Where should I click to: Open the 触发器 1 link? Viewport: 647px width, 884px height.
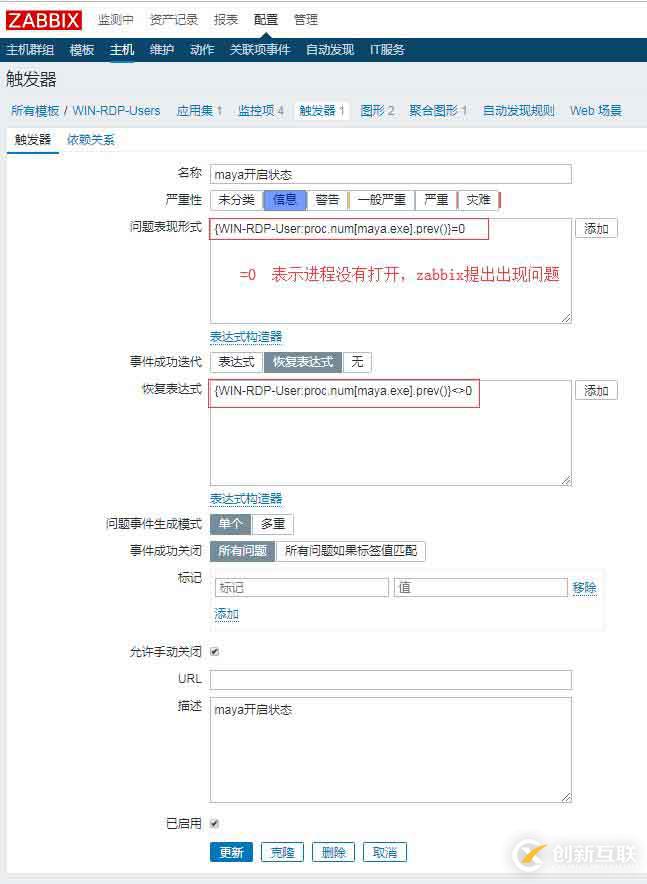click(322, 110)
